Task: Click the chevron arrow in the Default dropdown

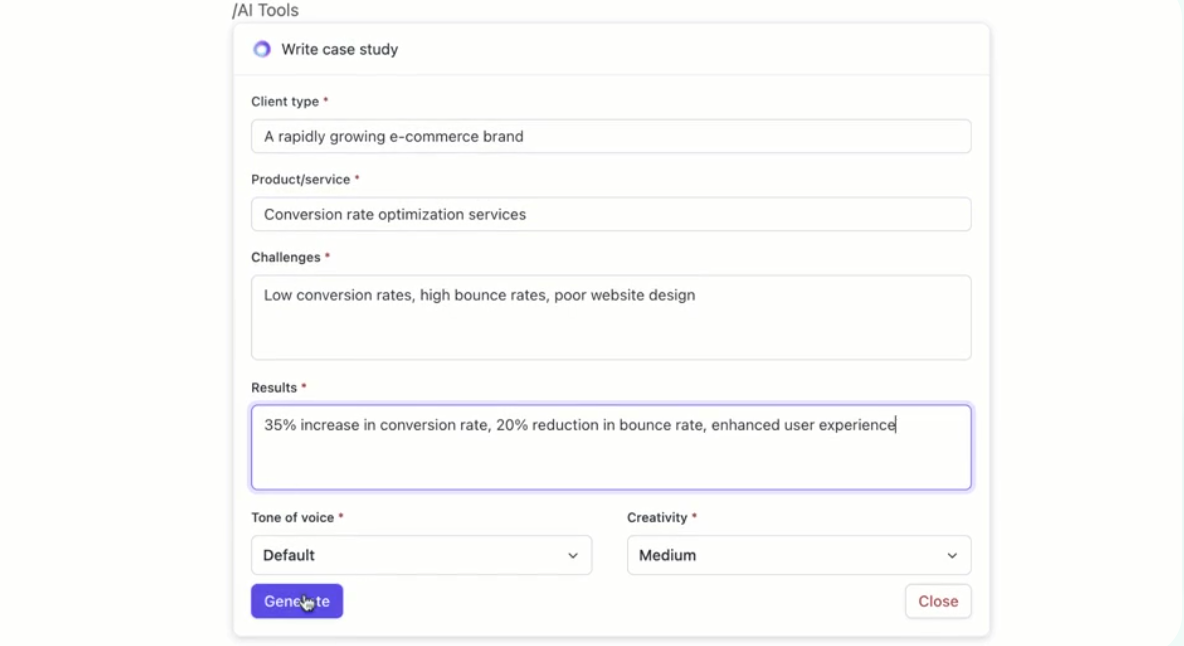Action: tap(573, 555)
